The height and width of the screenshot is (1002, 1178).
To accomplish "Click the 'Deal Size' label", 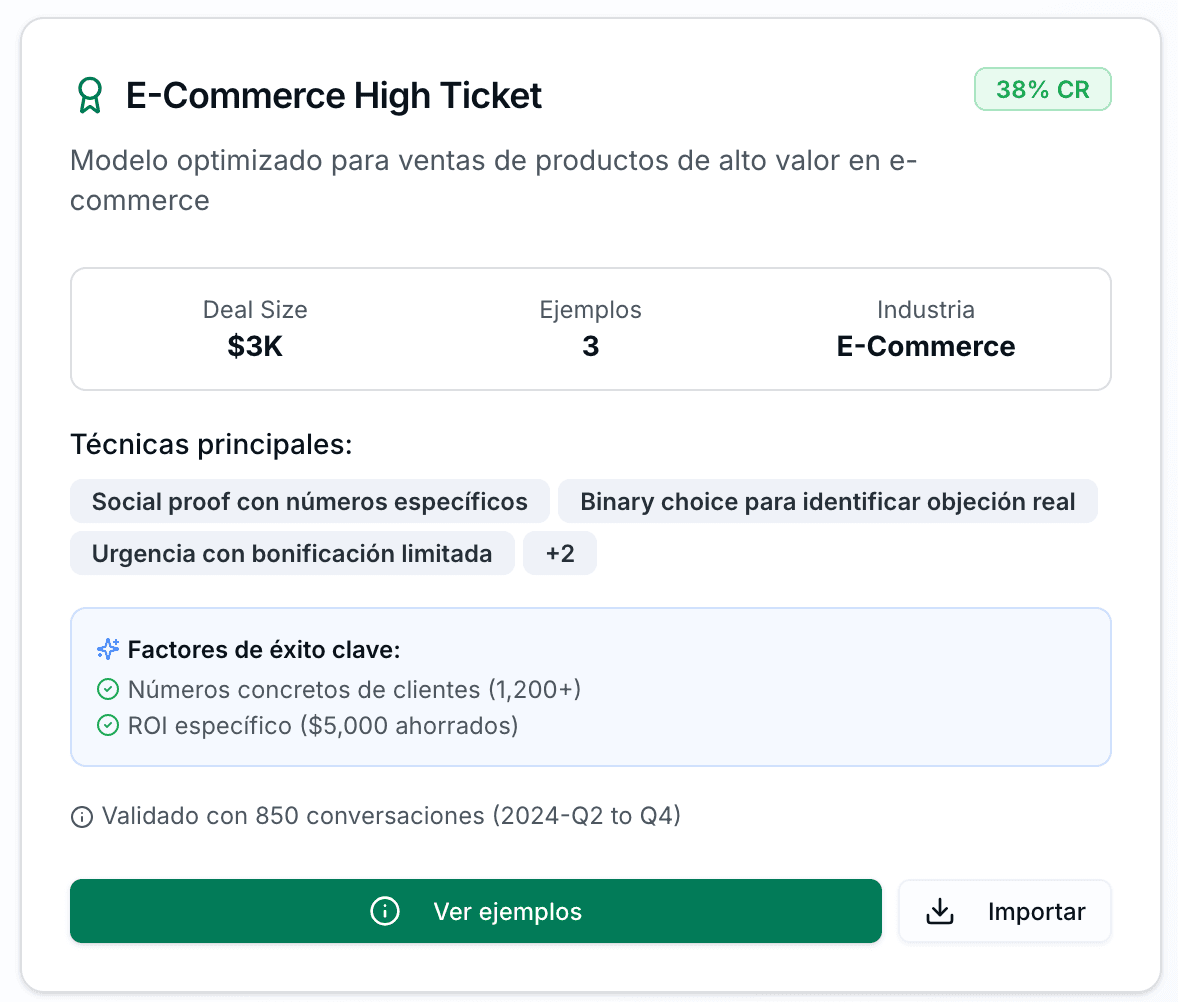I will tap(255, 309).
